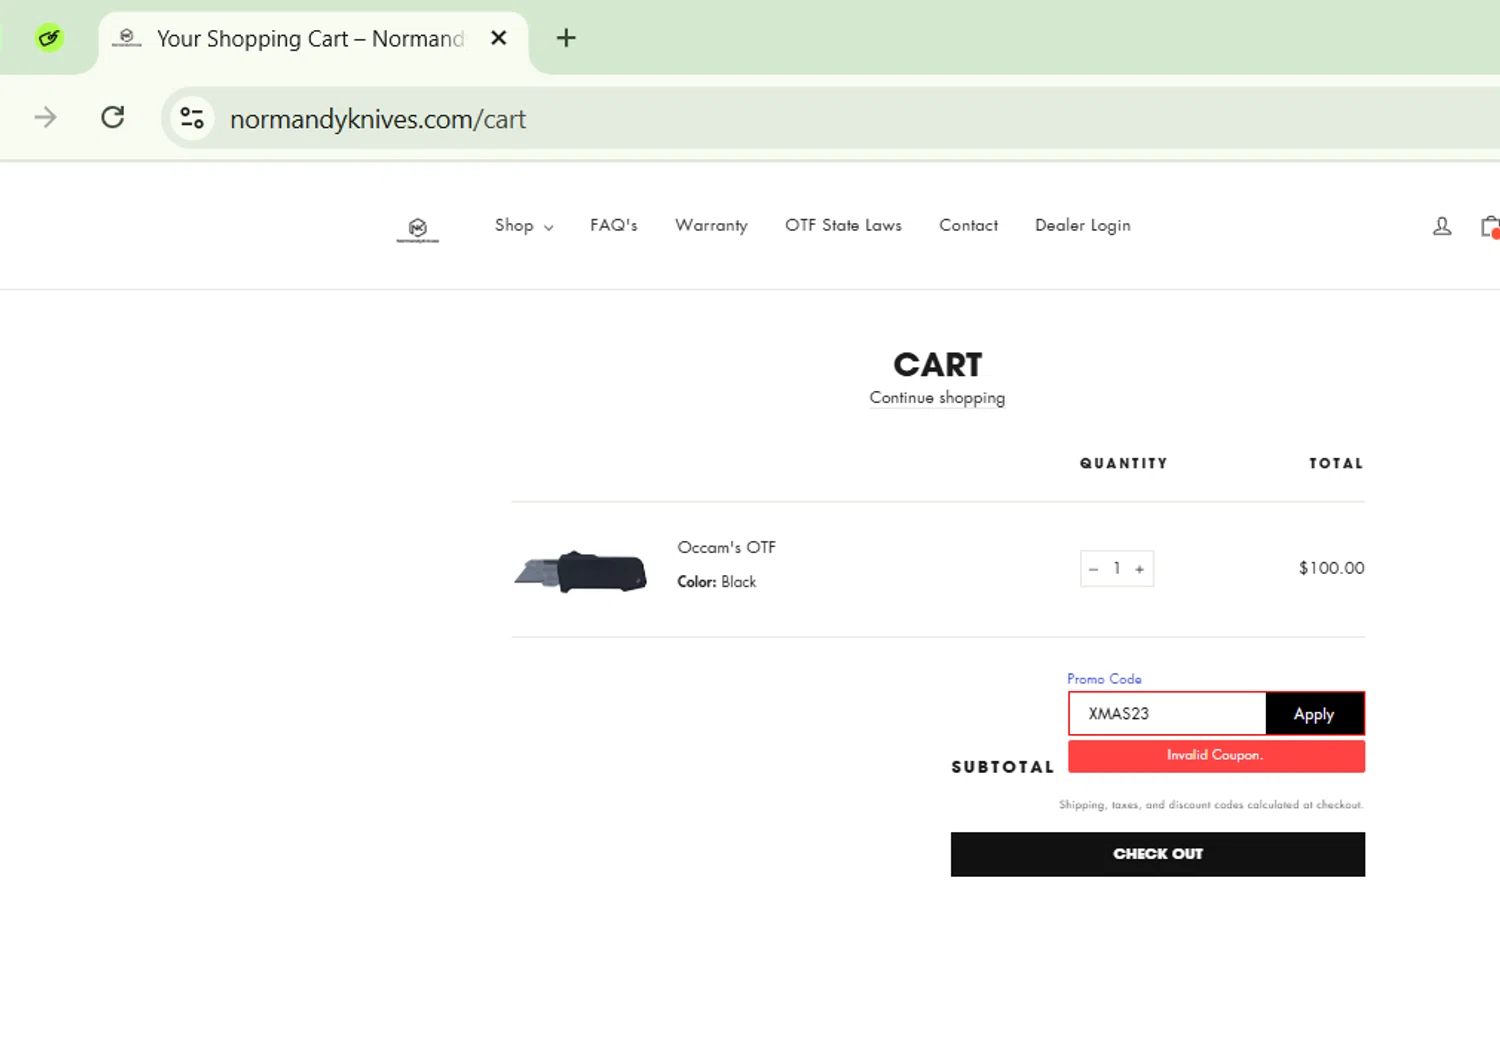This screenshot has width=1500, height=1040.
Task: Navigate to Contact page
Action: point(968,226)
